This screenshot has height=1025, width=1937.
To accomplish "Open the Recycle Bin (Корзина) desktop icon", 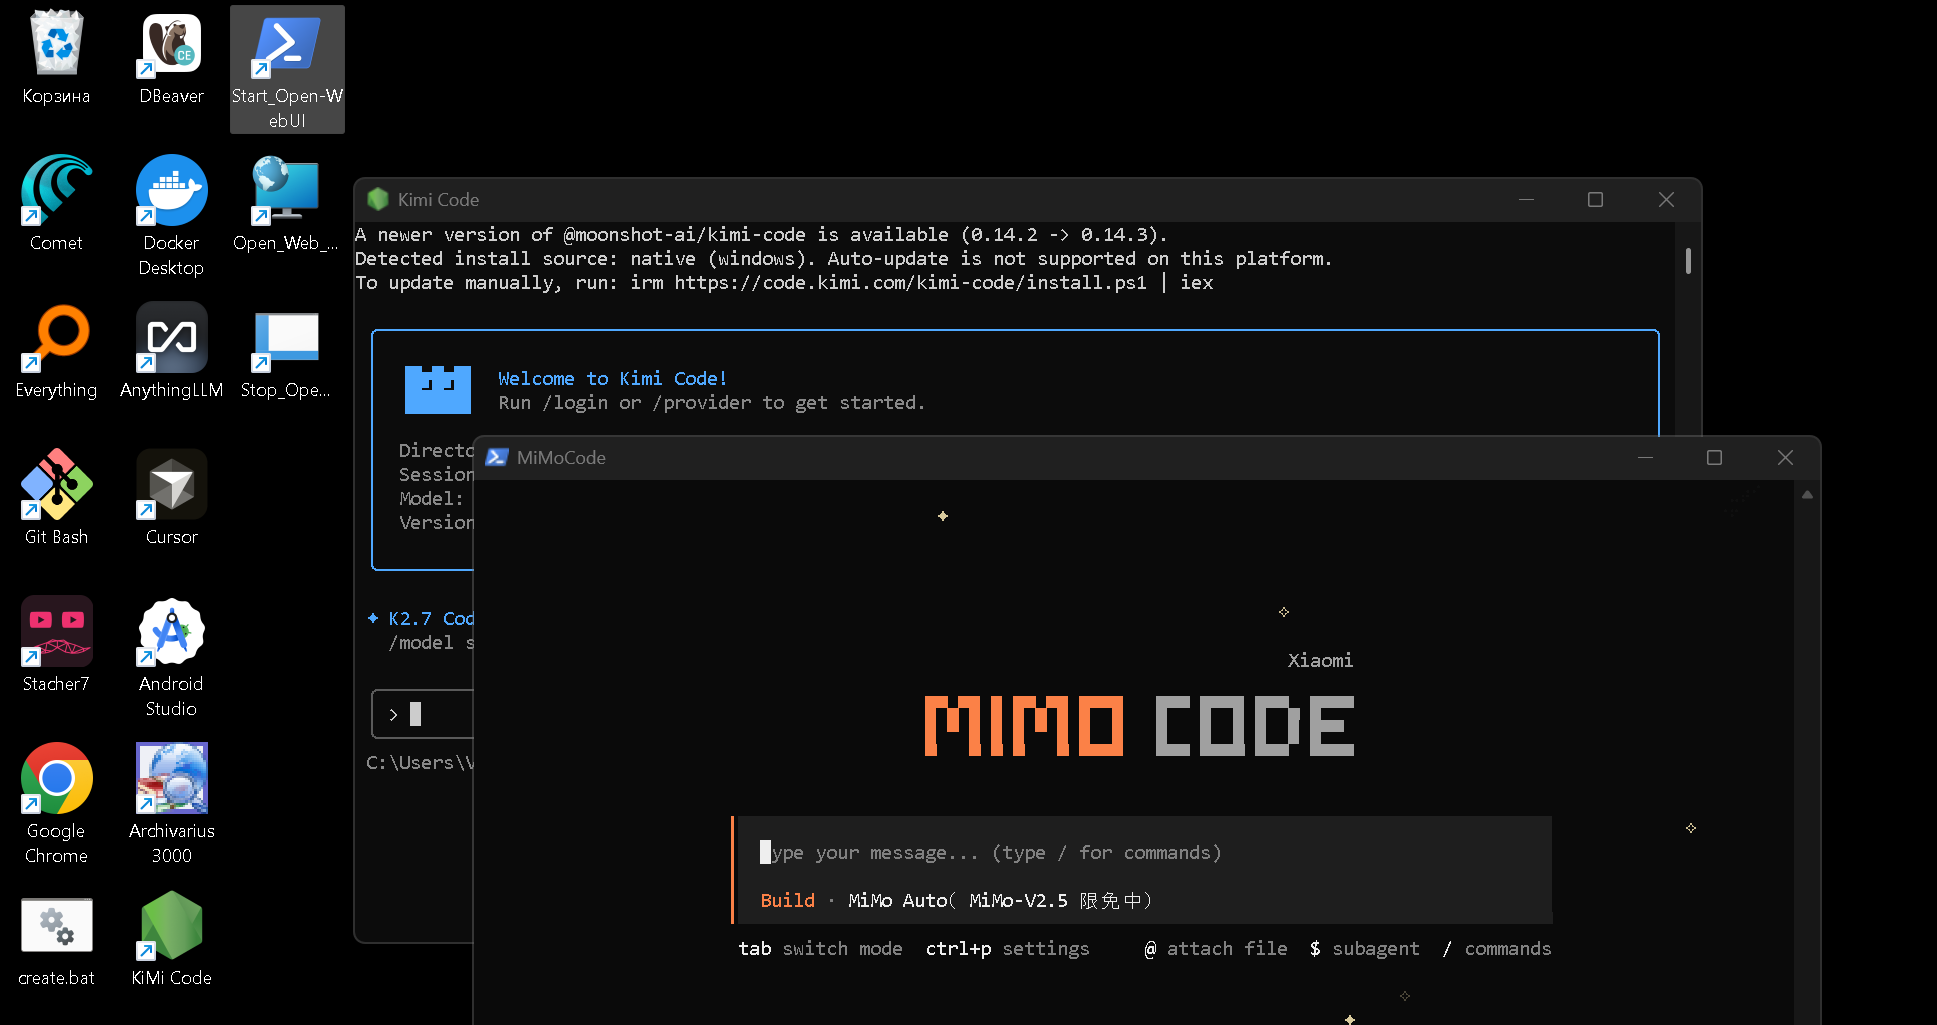I will pos(56,58).
